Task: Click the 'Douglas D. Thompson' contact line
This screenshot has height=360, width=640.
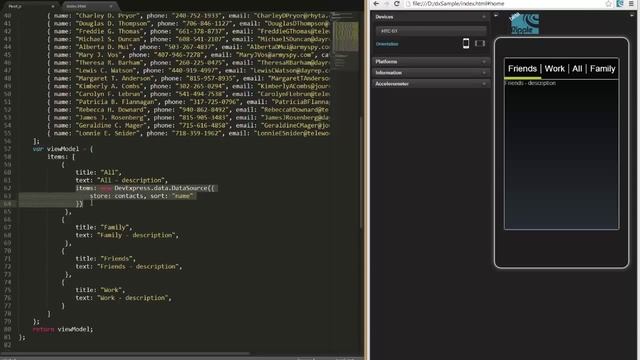Action: (x=188, y=24)
